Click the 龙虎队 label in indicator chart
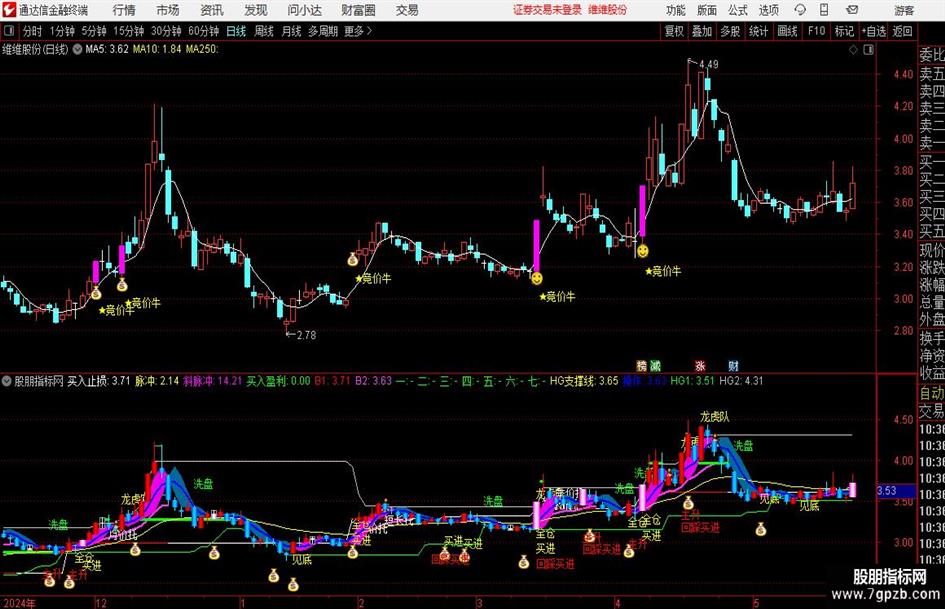The width and height of the screenshot is (945, 609). click(x=714, y=417)
